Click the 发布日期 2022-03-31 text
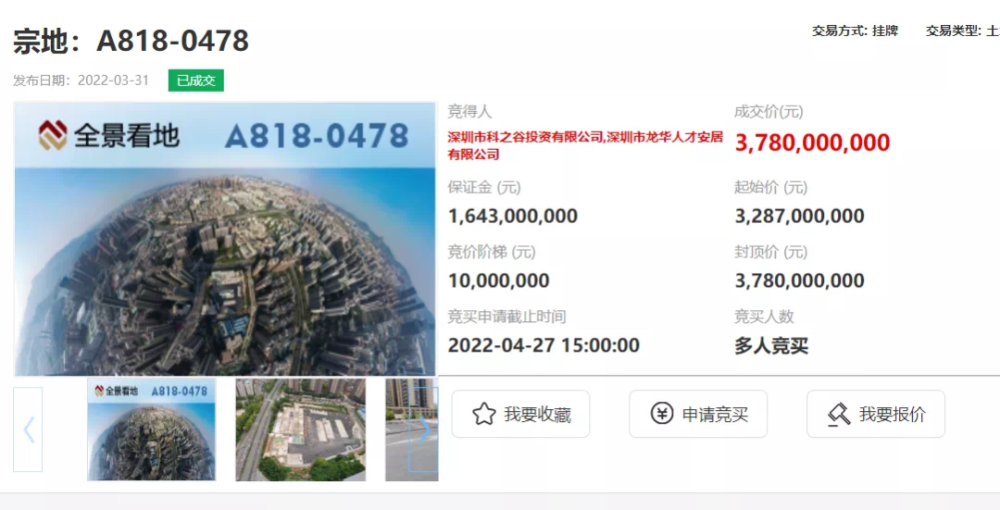The height and width of the screenshot is (510, 1000). [81, 80]
